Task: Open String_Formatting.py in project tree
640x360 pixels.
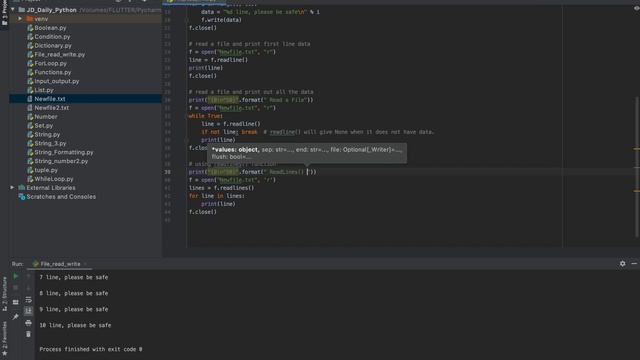Action: (x=64, y=152)
